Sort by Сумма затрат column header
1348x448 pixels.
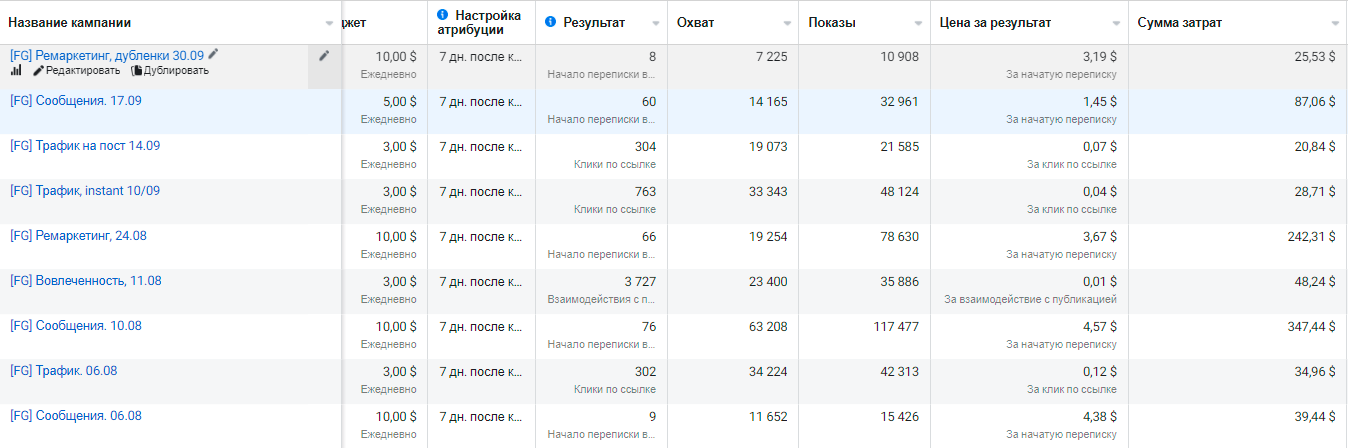pos(1179,23)
